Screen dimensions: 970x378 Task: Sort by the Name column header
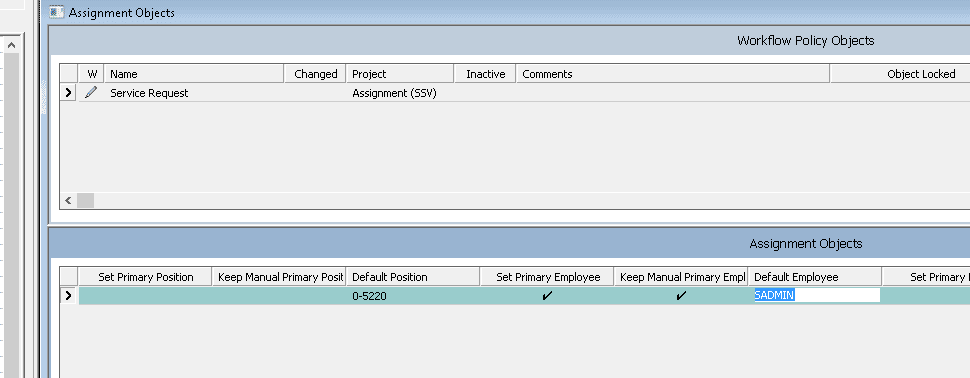[194, 74]
